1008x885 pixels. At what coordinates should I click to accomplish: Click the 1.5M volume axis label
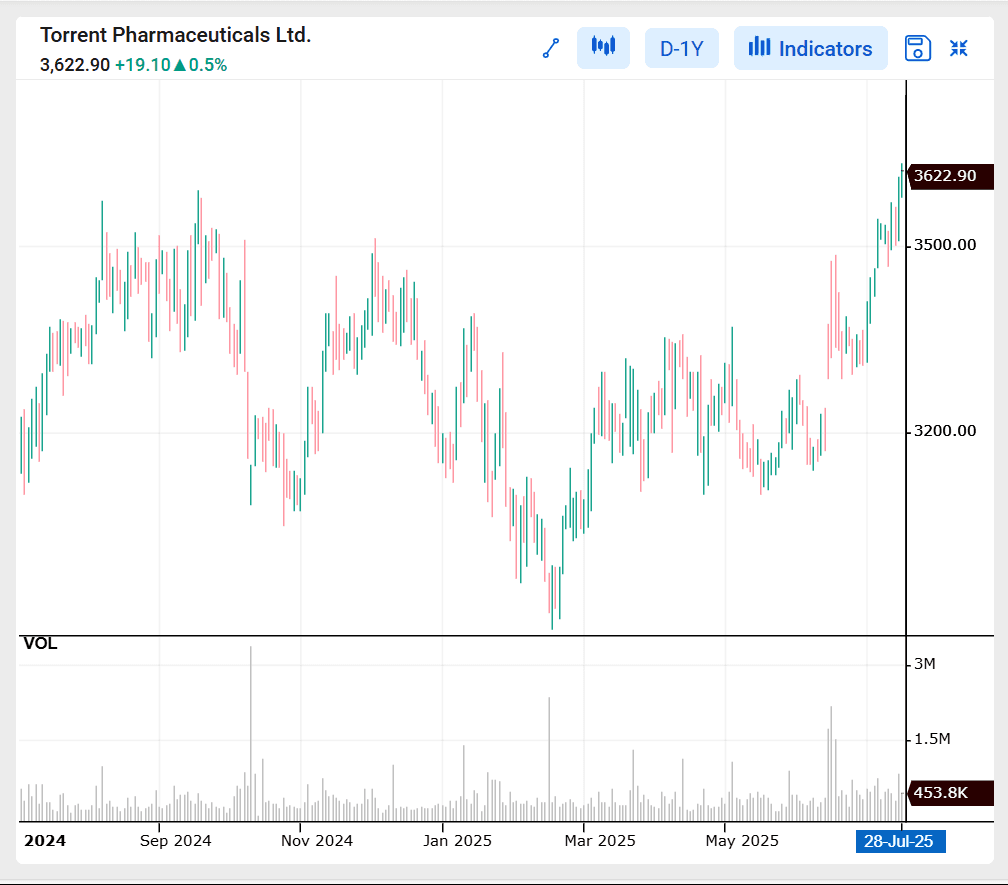tap(932, 739)
